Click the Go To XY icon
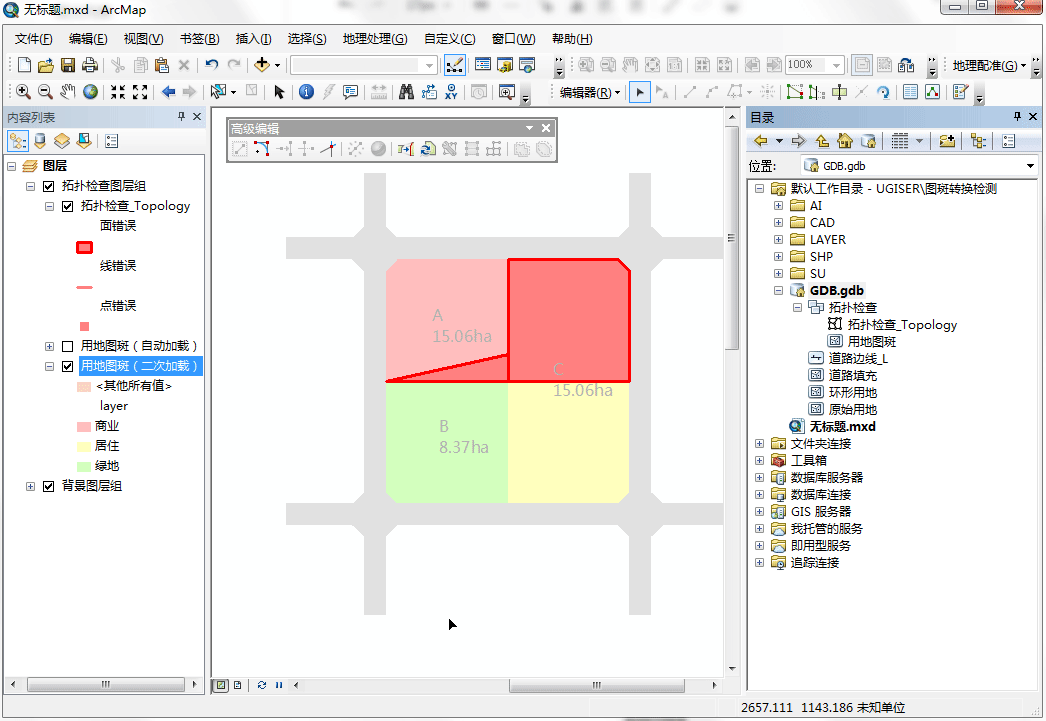The width and height of the screenshot is (1046, 721). pyautogui.click(x=450, y=92)
